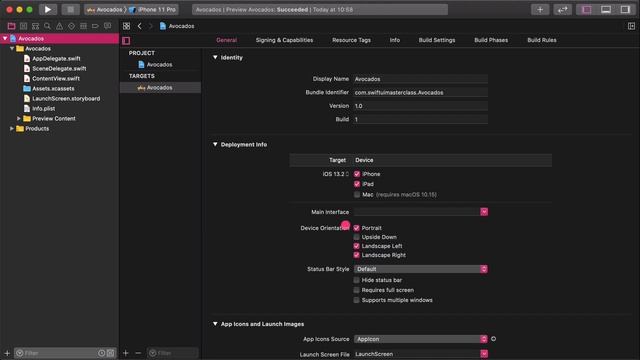640x360 pixels.
Task: Expand the Products folder
Action: click(12, 129)
